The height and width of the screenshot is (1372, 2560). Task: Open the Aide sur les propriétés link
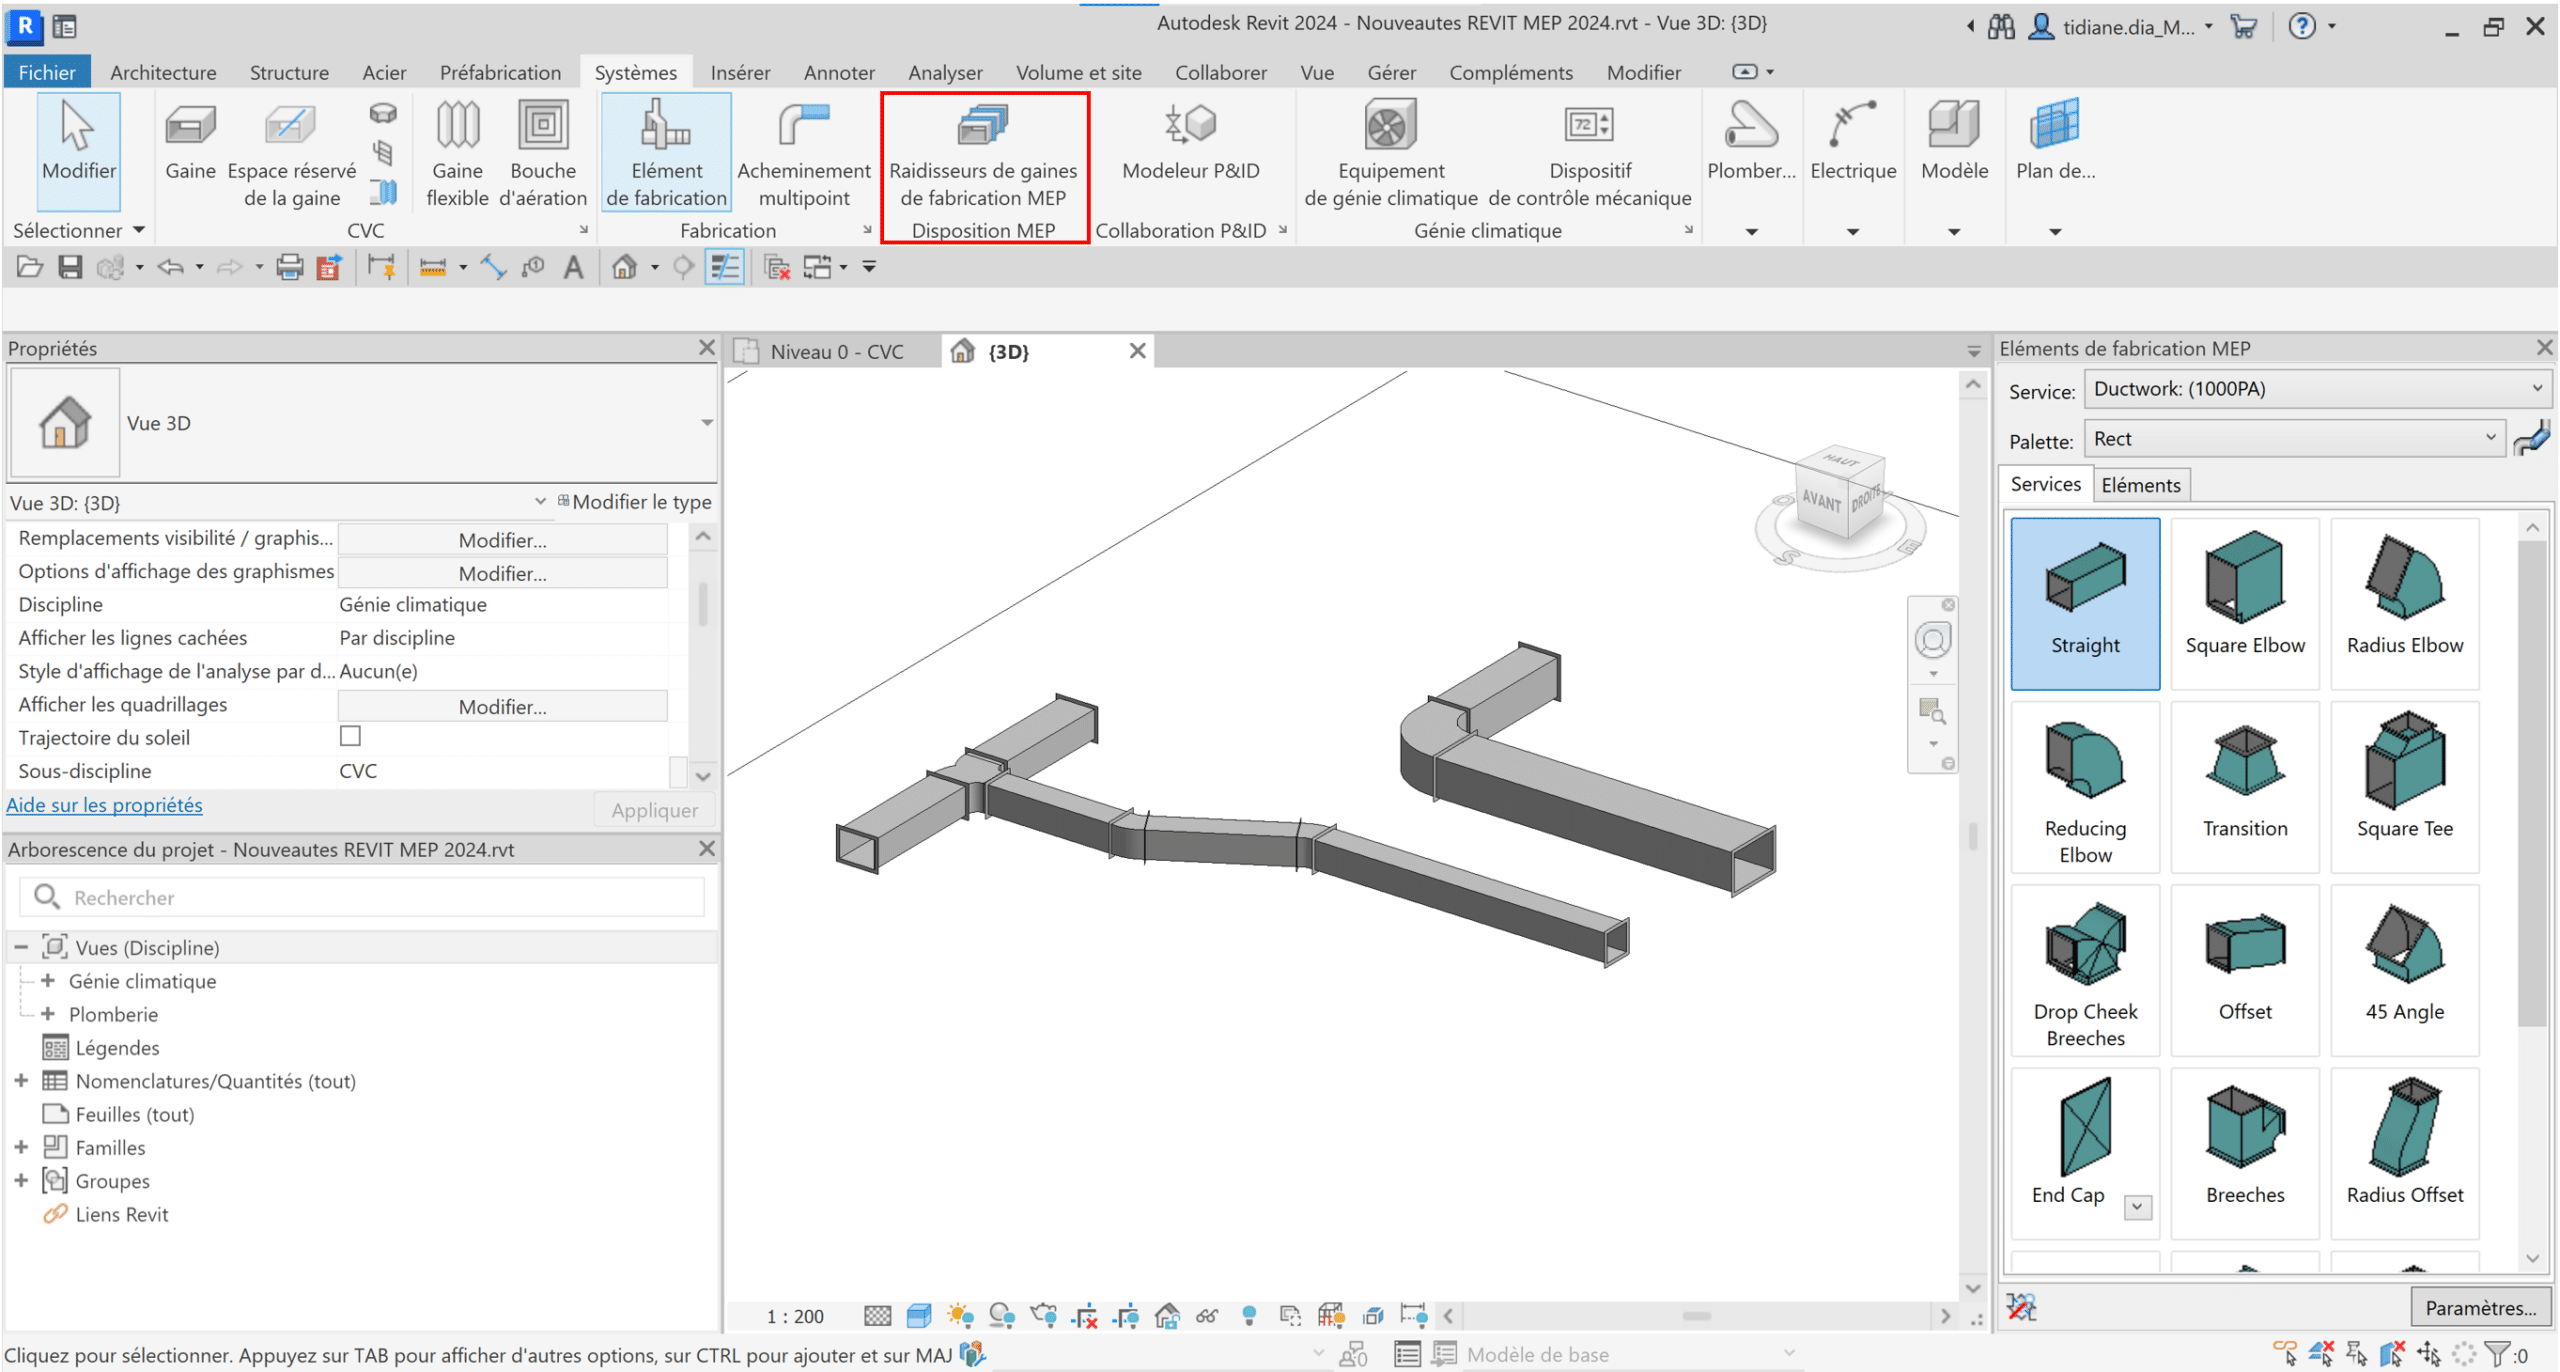[103, 804]
